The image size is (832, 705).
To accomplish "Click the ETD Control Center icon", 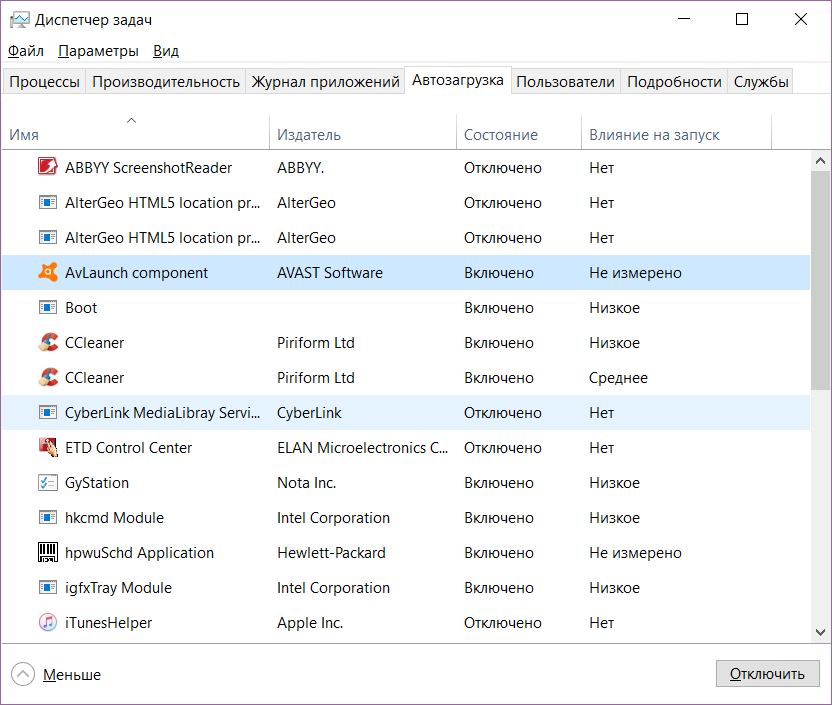I will pyautogui.click(x=48, y=447).
